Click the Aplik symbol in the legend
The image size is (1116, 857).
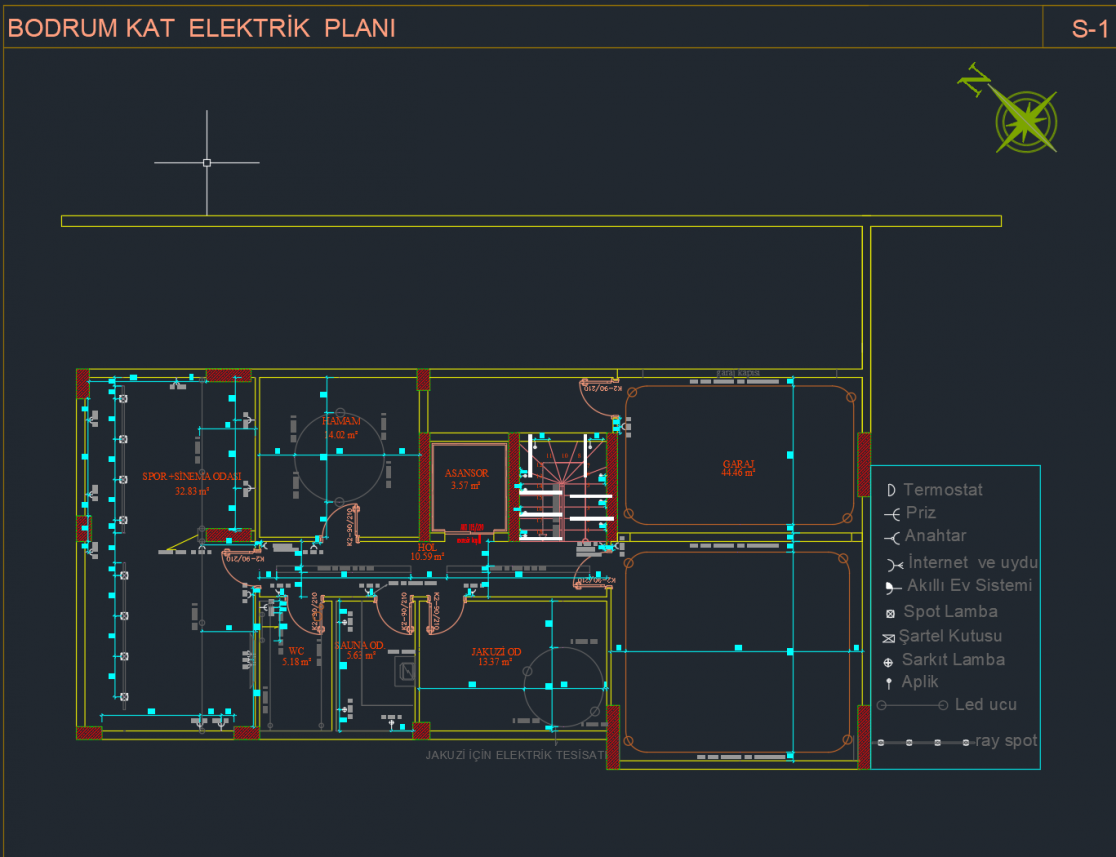[888, 684]
